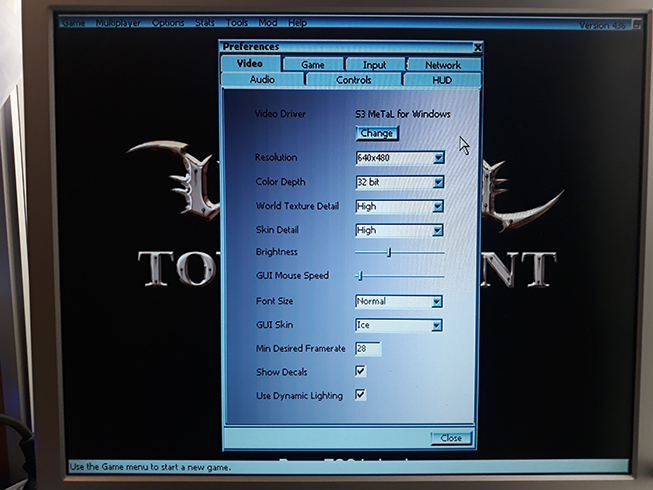Click the GUI Mouse Speed slider handle
The image size is (653, 490).
(361, 276)
